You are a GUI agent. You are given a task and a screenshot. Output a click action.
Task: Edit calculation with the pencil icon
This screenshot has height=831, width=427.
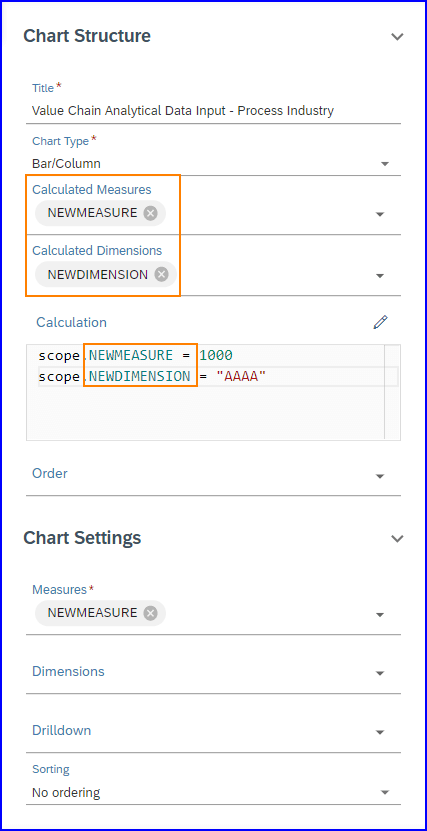(x=380, y=322)
